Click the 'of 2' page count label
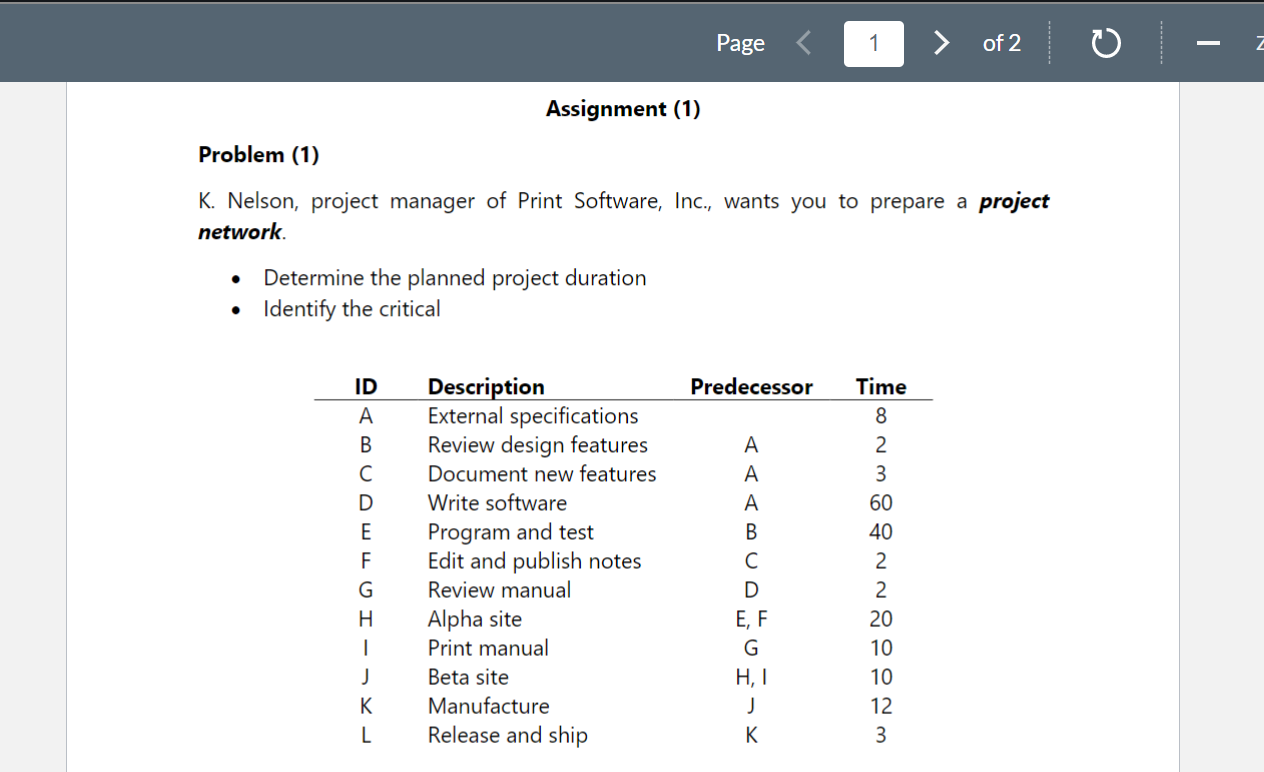 pyautogui.click(x=1001, y=43)
